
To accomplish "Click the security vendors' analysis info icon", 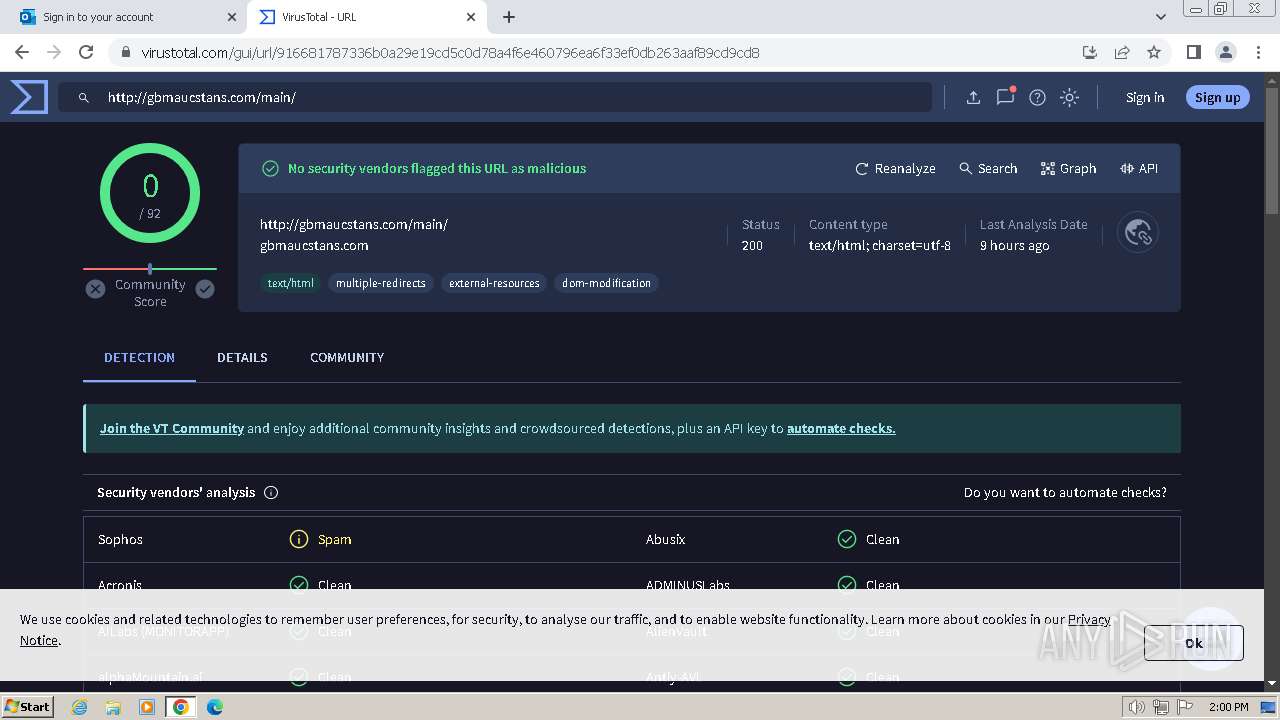I will [271, 492].
